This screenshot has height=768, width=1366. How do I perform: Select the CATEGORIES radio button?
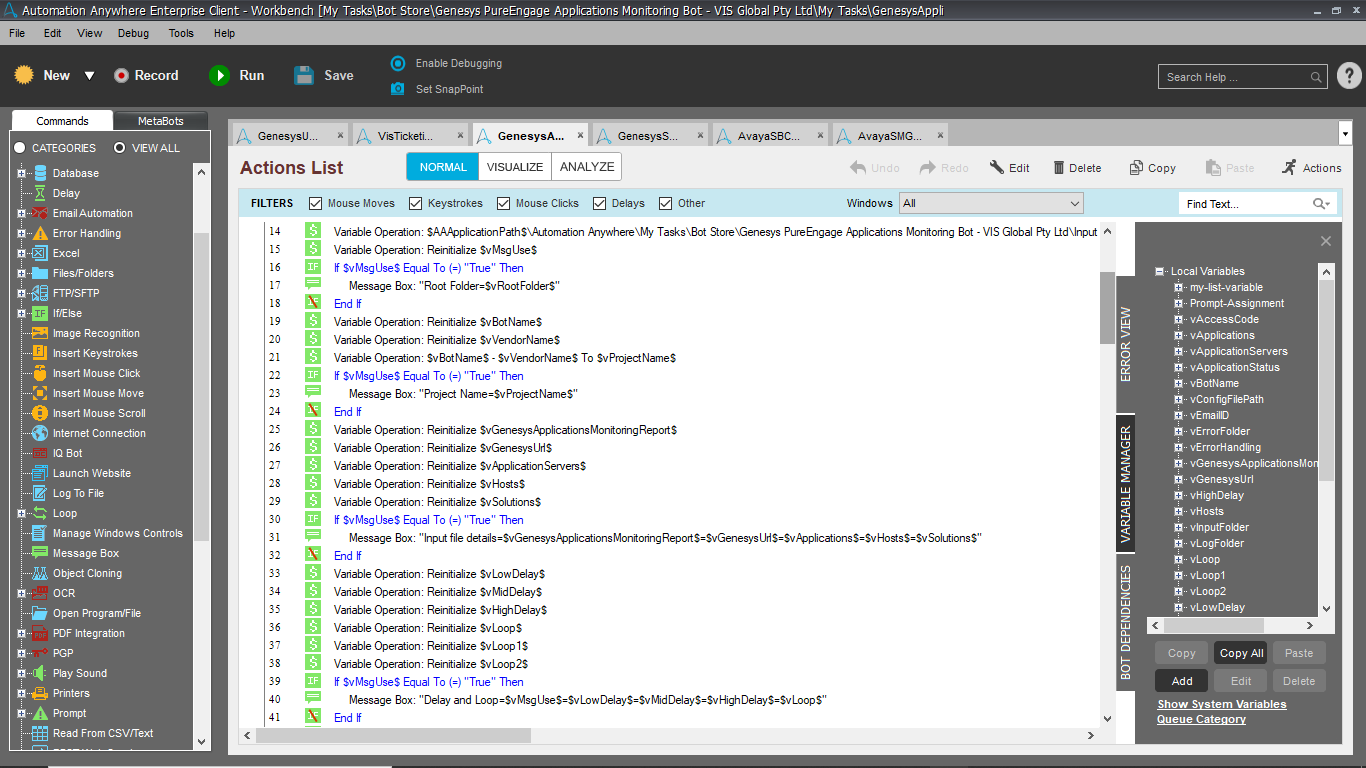tap(20, 148)
